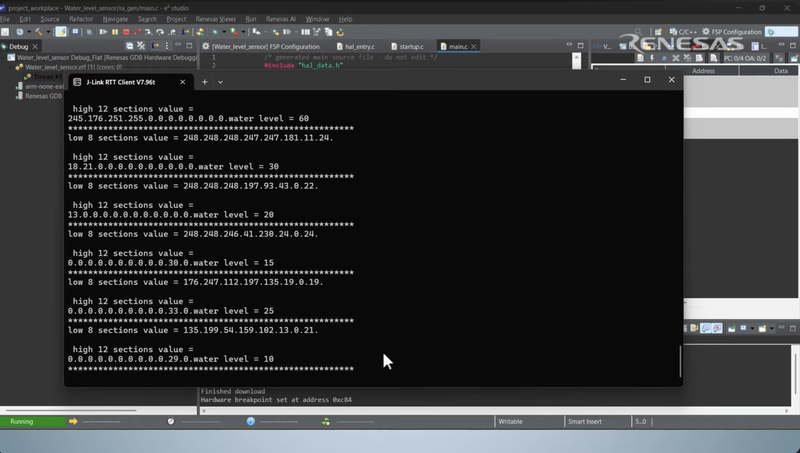Click the Remove All Terminated icon in Debug view
The image size is (800, 453).
click(x=141, y=46)
